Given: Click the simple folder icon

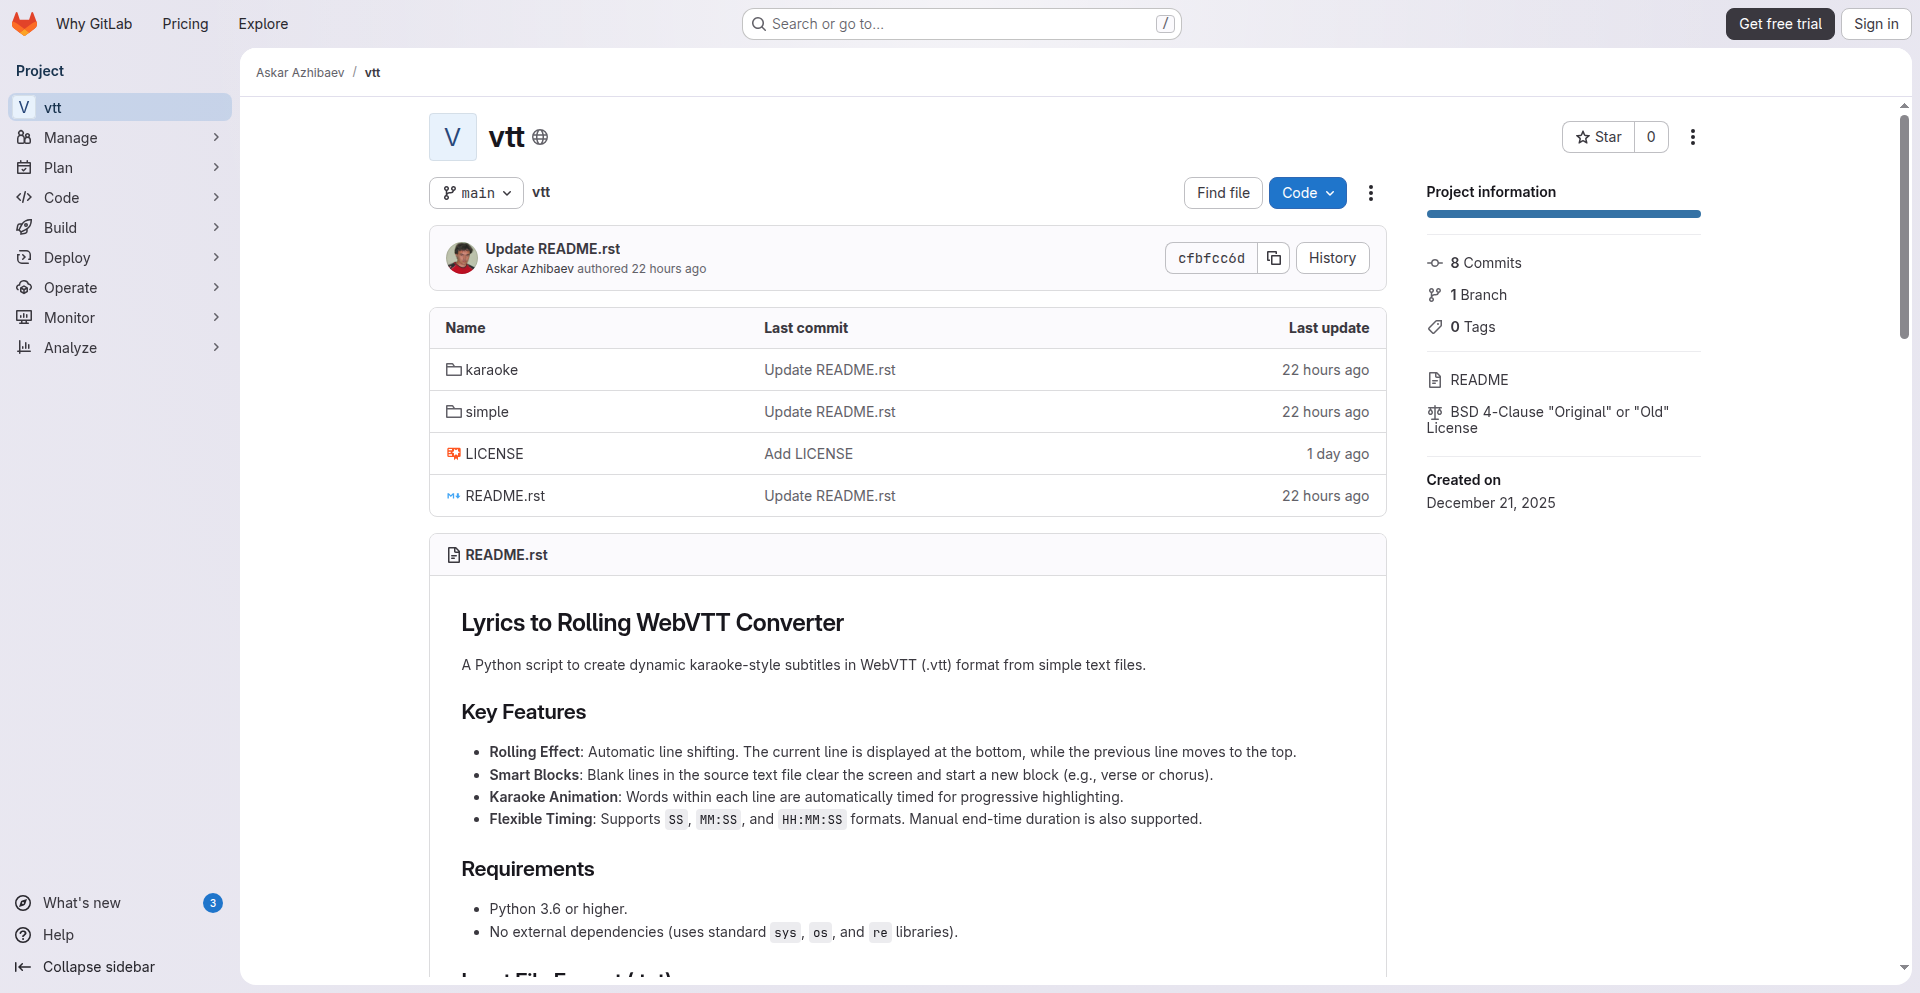Looking at the screenshot, I should (x=454, y=412).
